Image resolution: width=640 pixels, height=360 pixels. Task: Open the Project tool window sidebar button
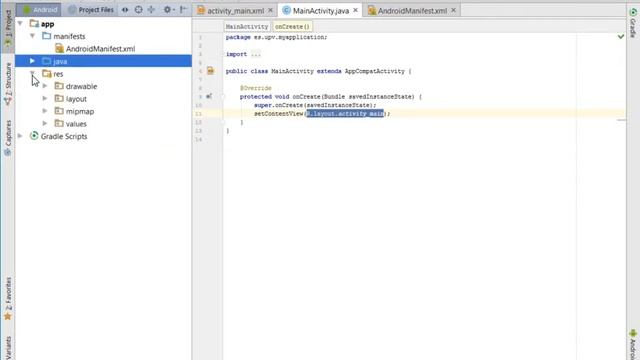(8, 29)
